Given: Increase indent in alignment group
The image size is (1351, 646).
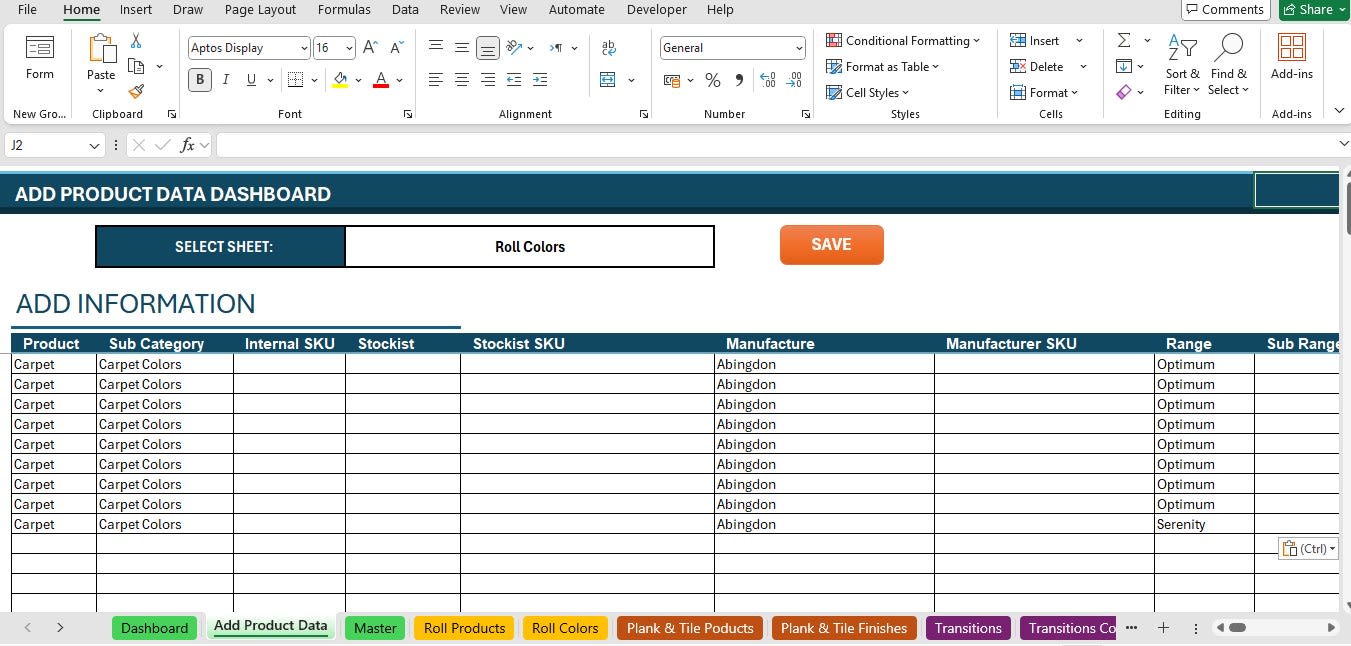Looking at the screenshot, I should click(x=540, y=80).
